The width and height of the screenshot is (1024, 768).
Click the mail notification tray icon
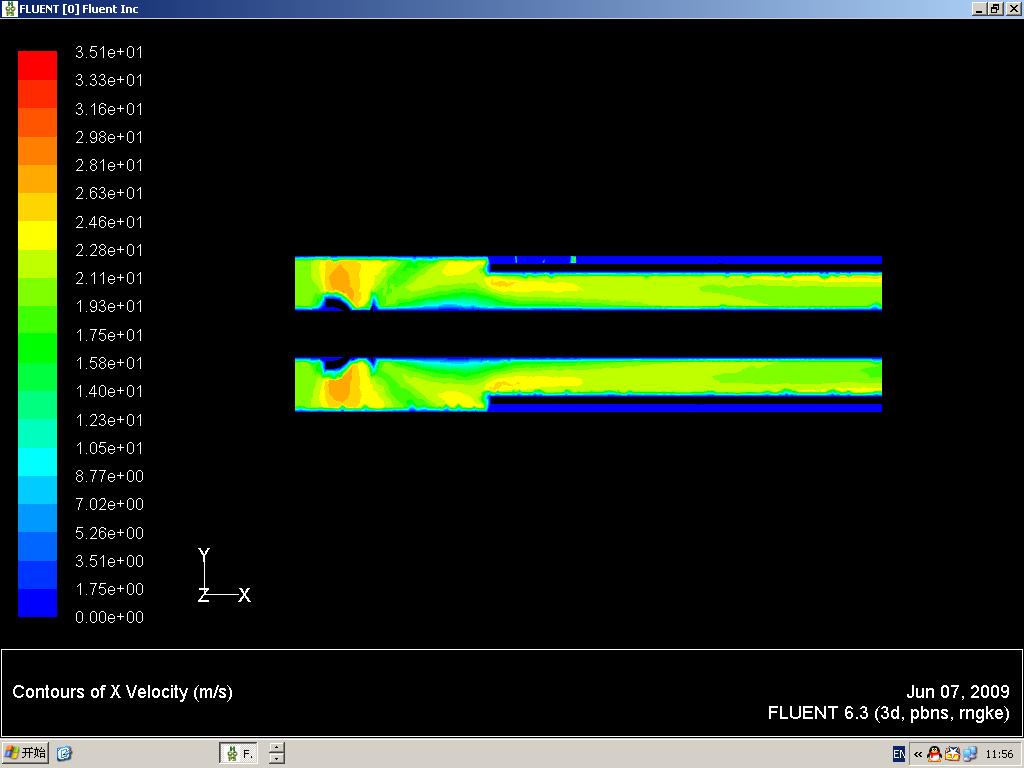click(952, 754)
